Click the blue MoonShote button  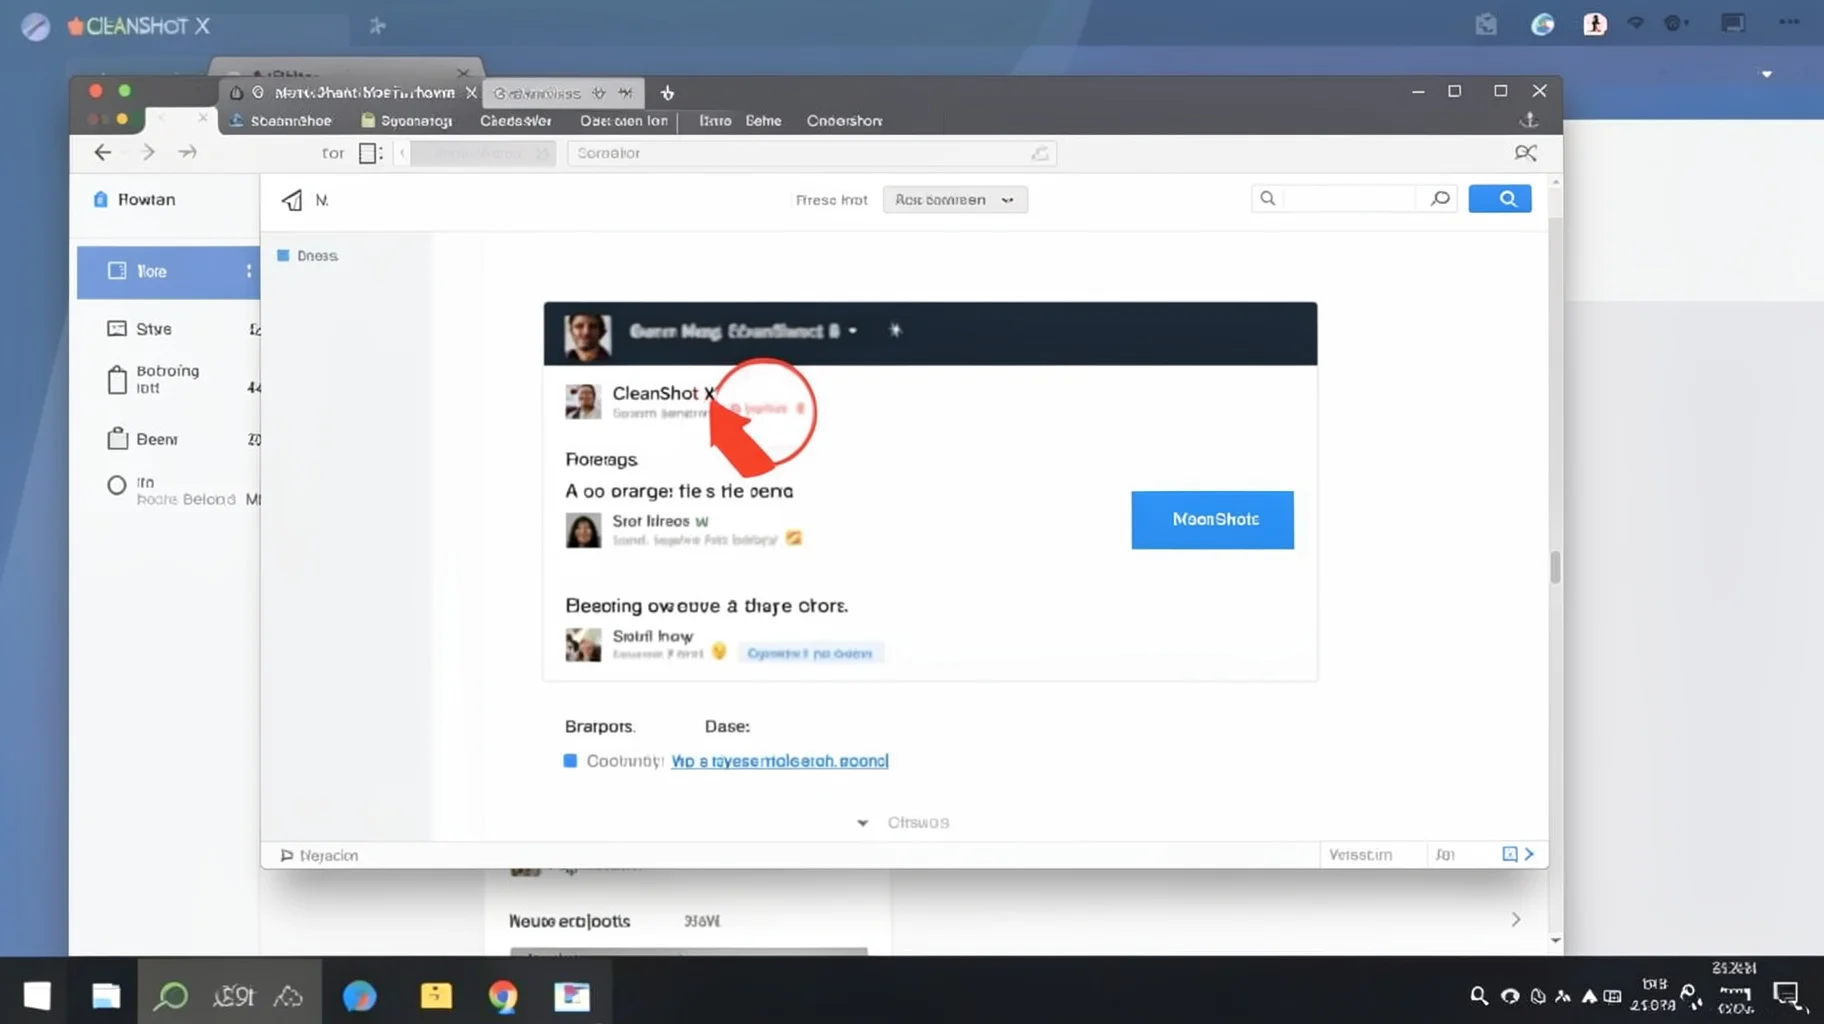click(1212, 519)
